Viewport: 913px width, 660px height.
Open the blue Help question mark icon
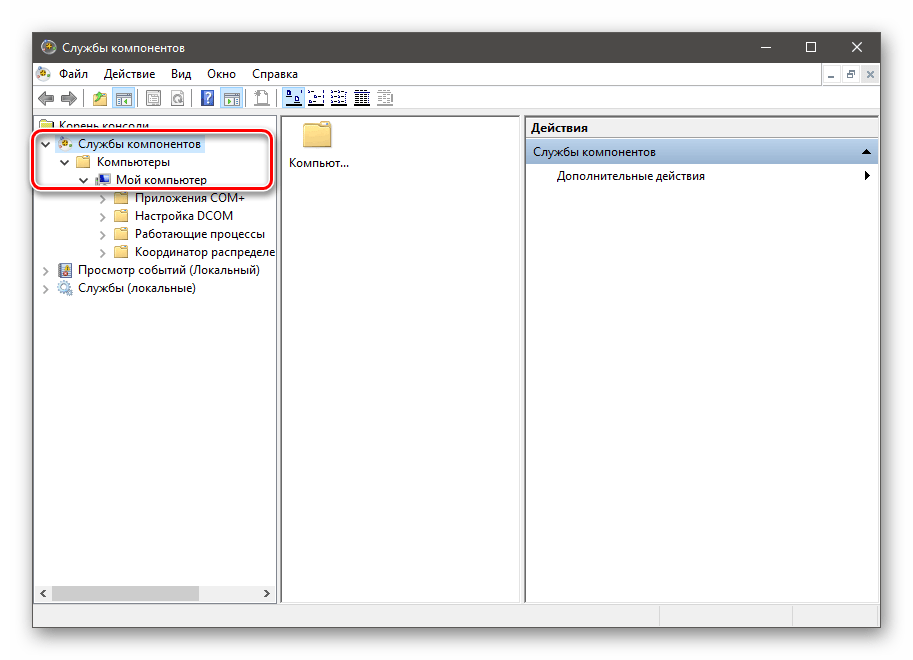[207, 98]
